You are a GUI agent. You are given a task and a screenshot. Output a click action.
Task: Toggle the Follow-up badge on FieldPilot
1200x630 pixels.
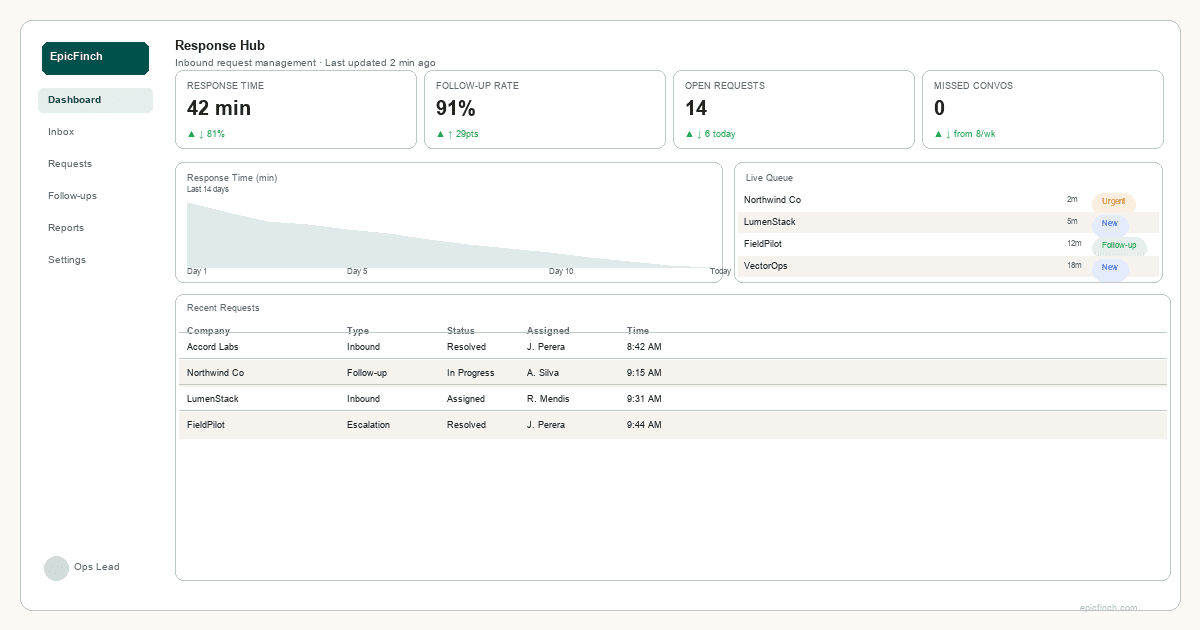click(x=1119, y=245)
